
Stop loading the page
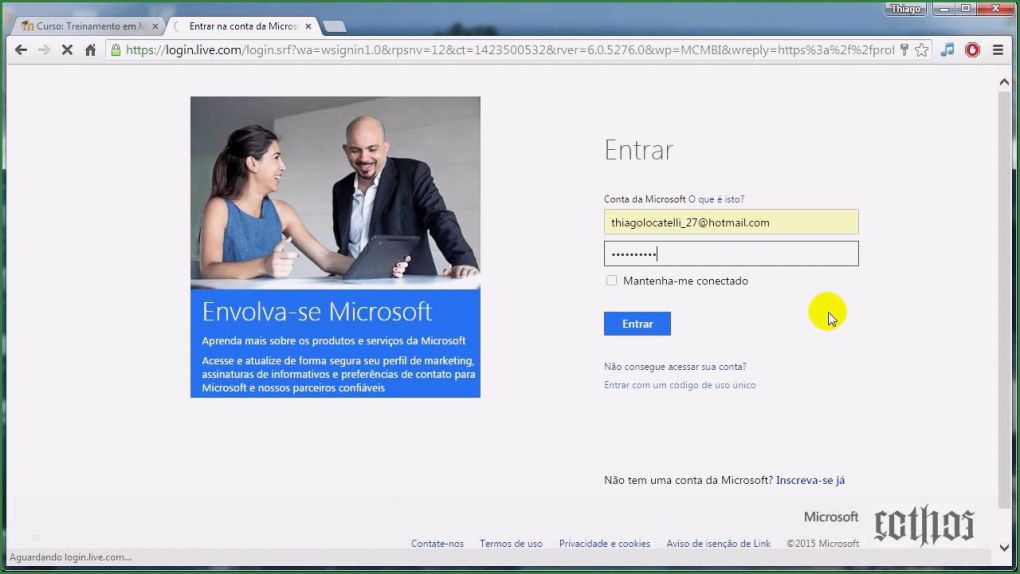coord(67,49)
